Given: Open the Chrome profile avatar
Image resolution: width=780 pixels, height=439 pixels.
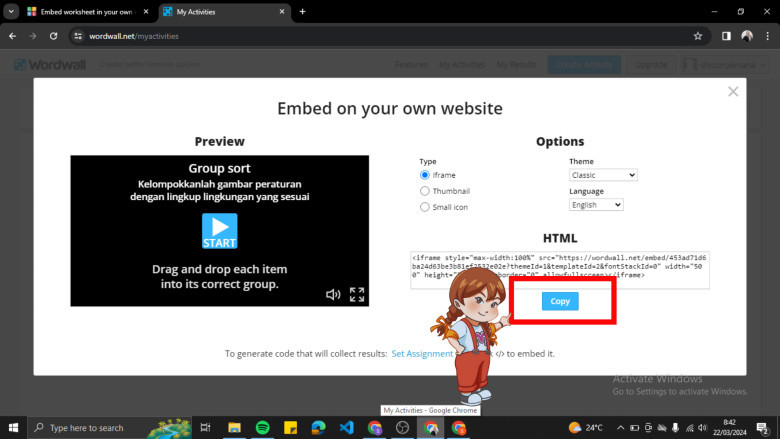Looking at the screenshot, I should point(747,36).
